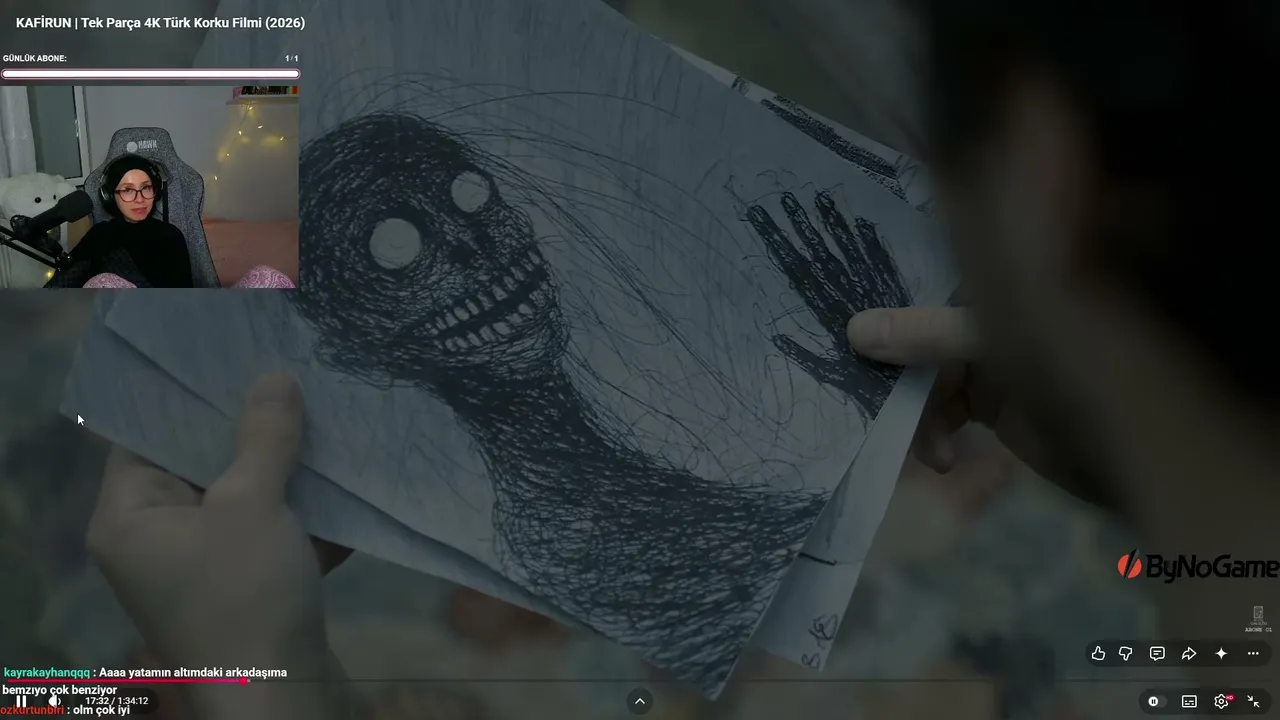Toggle subtitles/closed captions
The height and width of the screenshot is (720, 1280).
[1189, 701]
